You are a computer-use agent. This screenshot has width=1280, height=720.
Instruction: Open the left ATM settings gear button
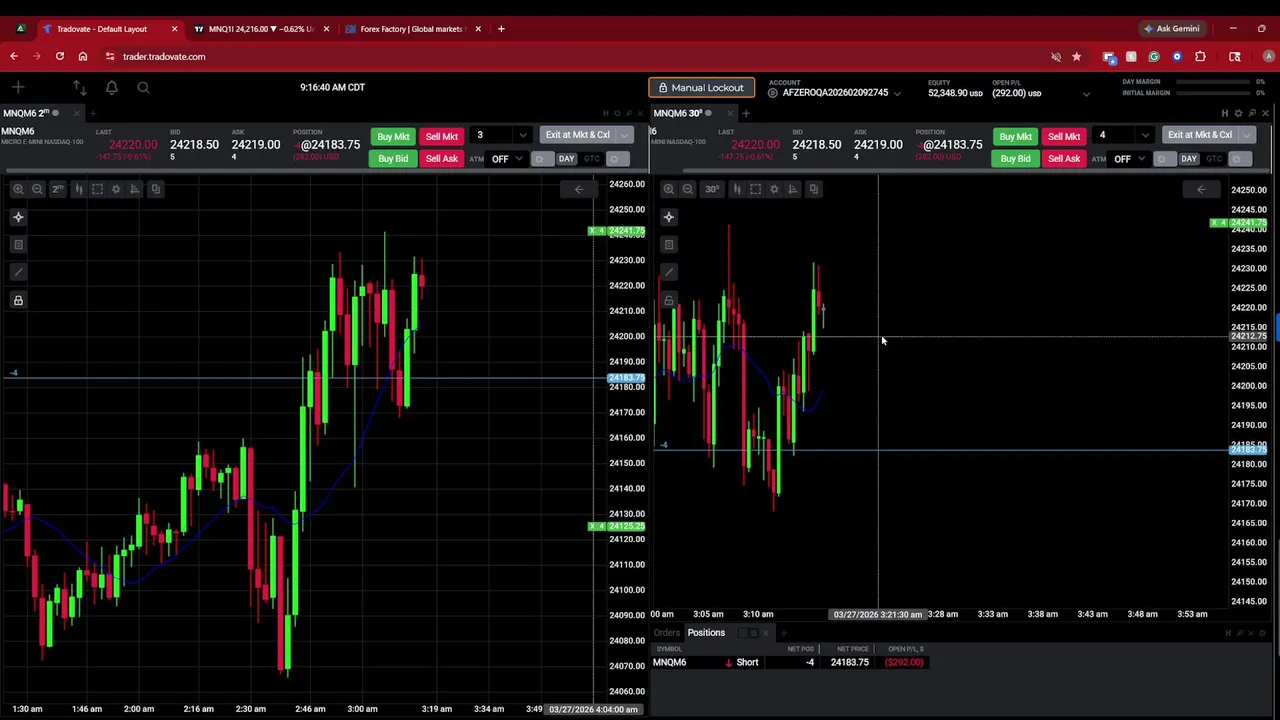540,159
